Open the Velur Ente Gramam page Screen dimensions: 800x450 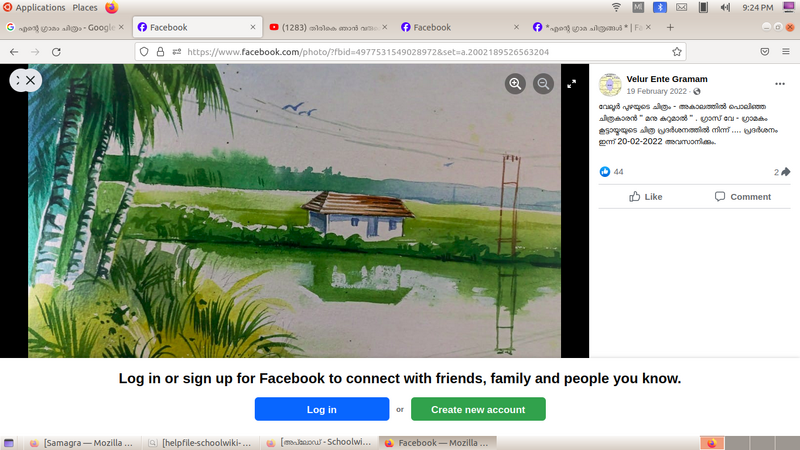pos(667,79)
